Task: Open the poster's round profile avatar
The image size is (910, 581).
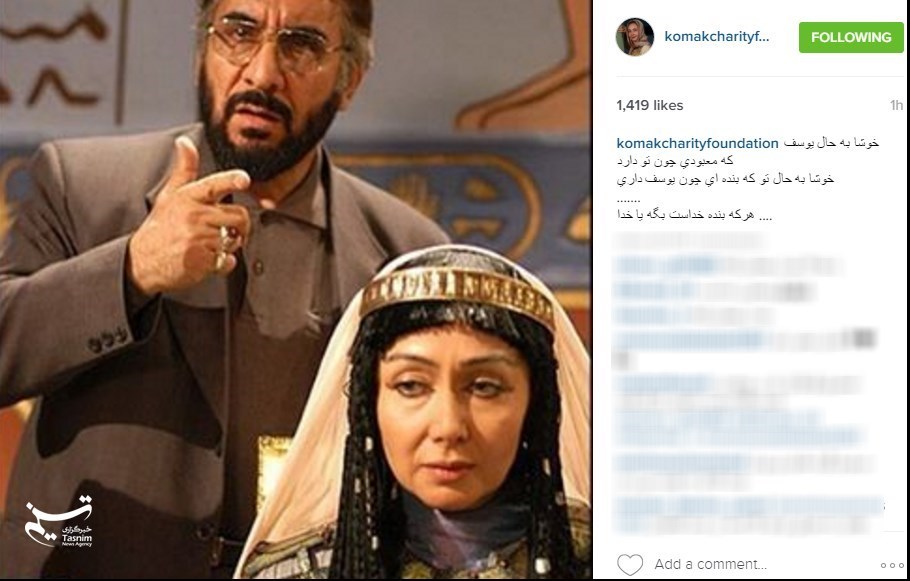Action: (x=635, y=37)
